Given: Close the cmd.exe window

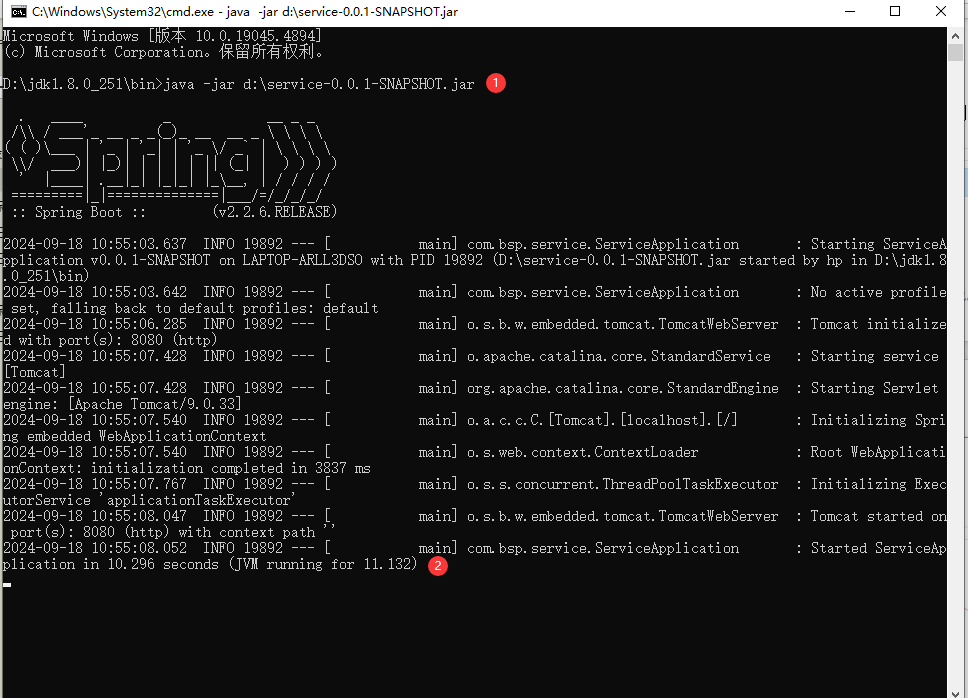Looking at the screenshot, I should [943, 12].
